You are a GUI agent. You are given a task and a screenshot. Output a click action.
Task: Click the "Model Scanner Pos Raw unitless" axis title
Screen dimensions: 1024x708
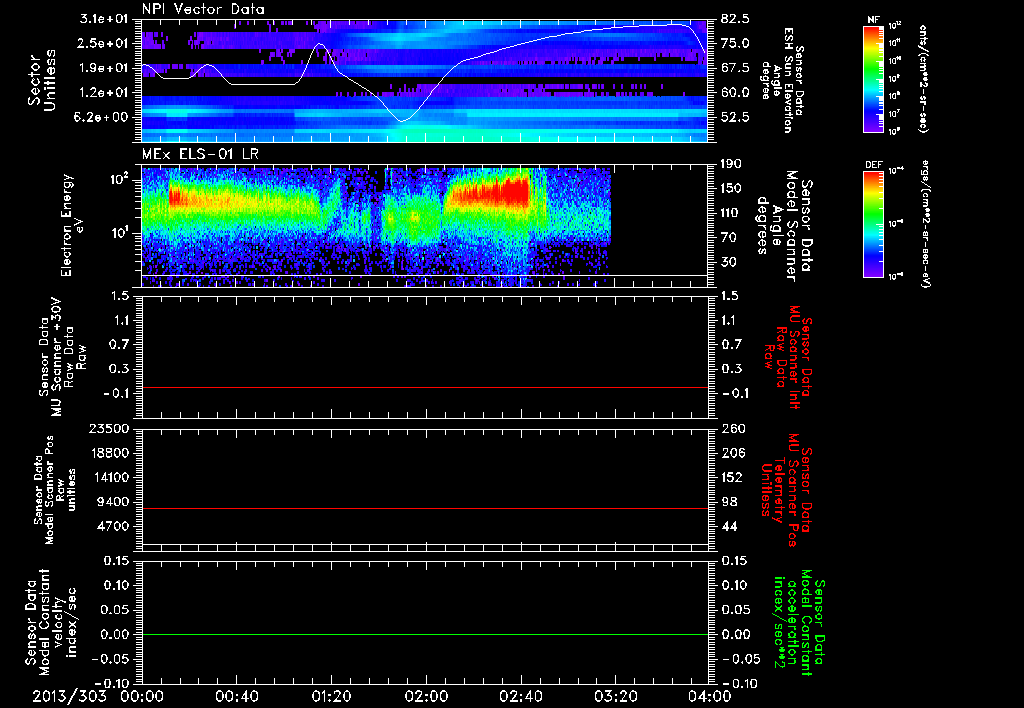pyautogui.click(x=55, y=490)
